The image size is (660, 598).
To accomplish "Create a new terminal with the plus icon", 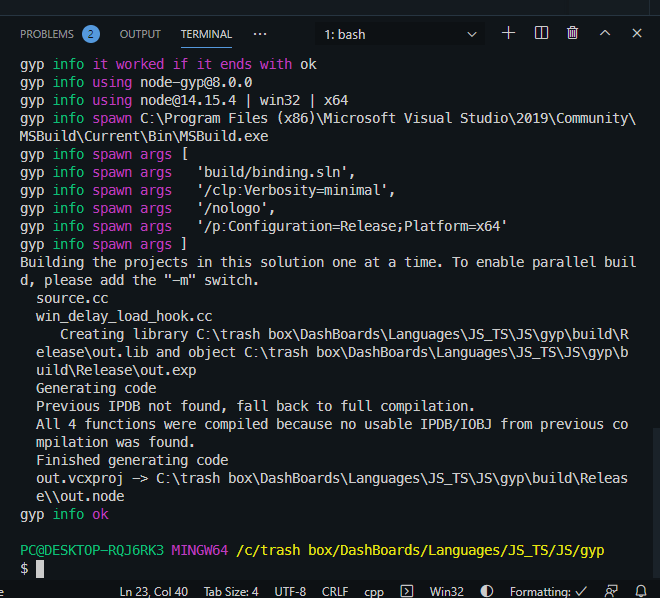I will coord(508,33).
